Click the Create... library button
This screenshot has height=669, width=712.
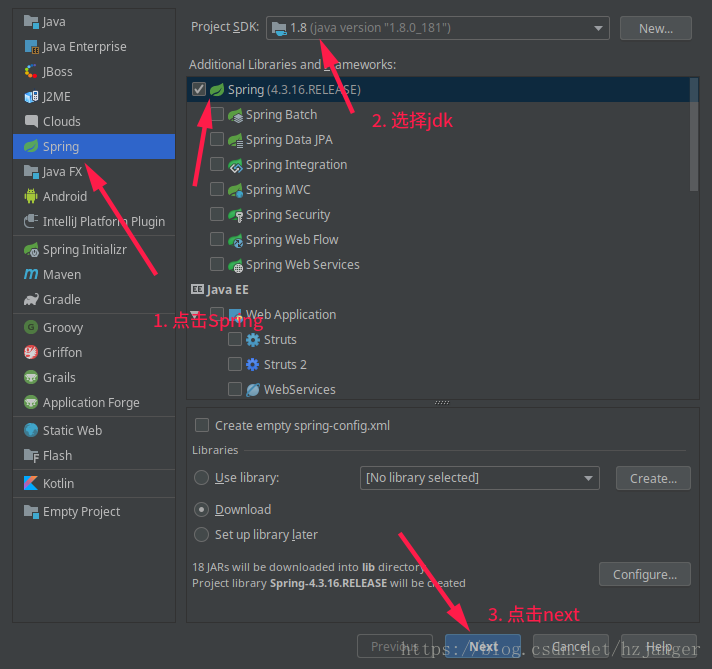(x=653, y=478)
